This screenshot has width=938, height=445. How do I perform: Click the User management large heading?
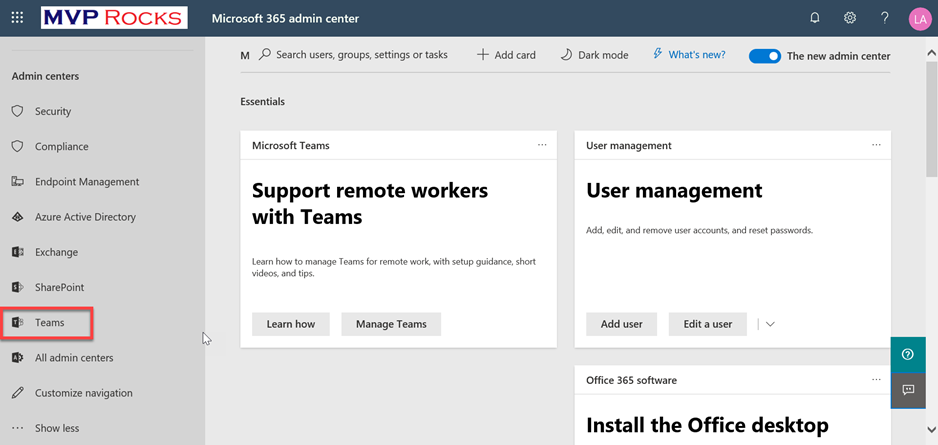[x=674, y=191]
